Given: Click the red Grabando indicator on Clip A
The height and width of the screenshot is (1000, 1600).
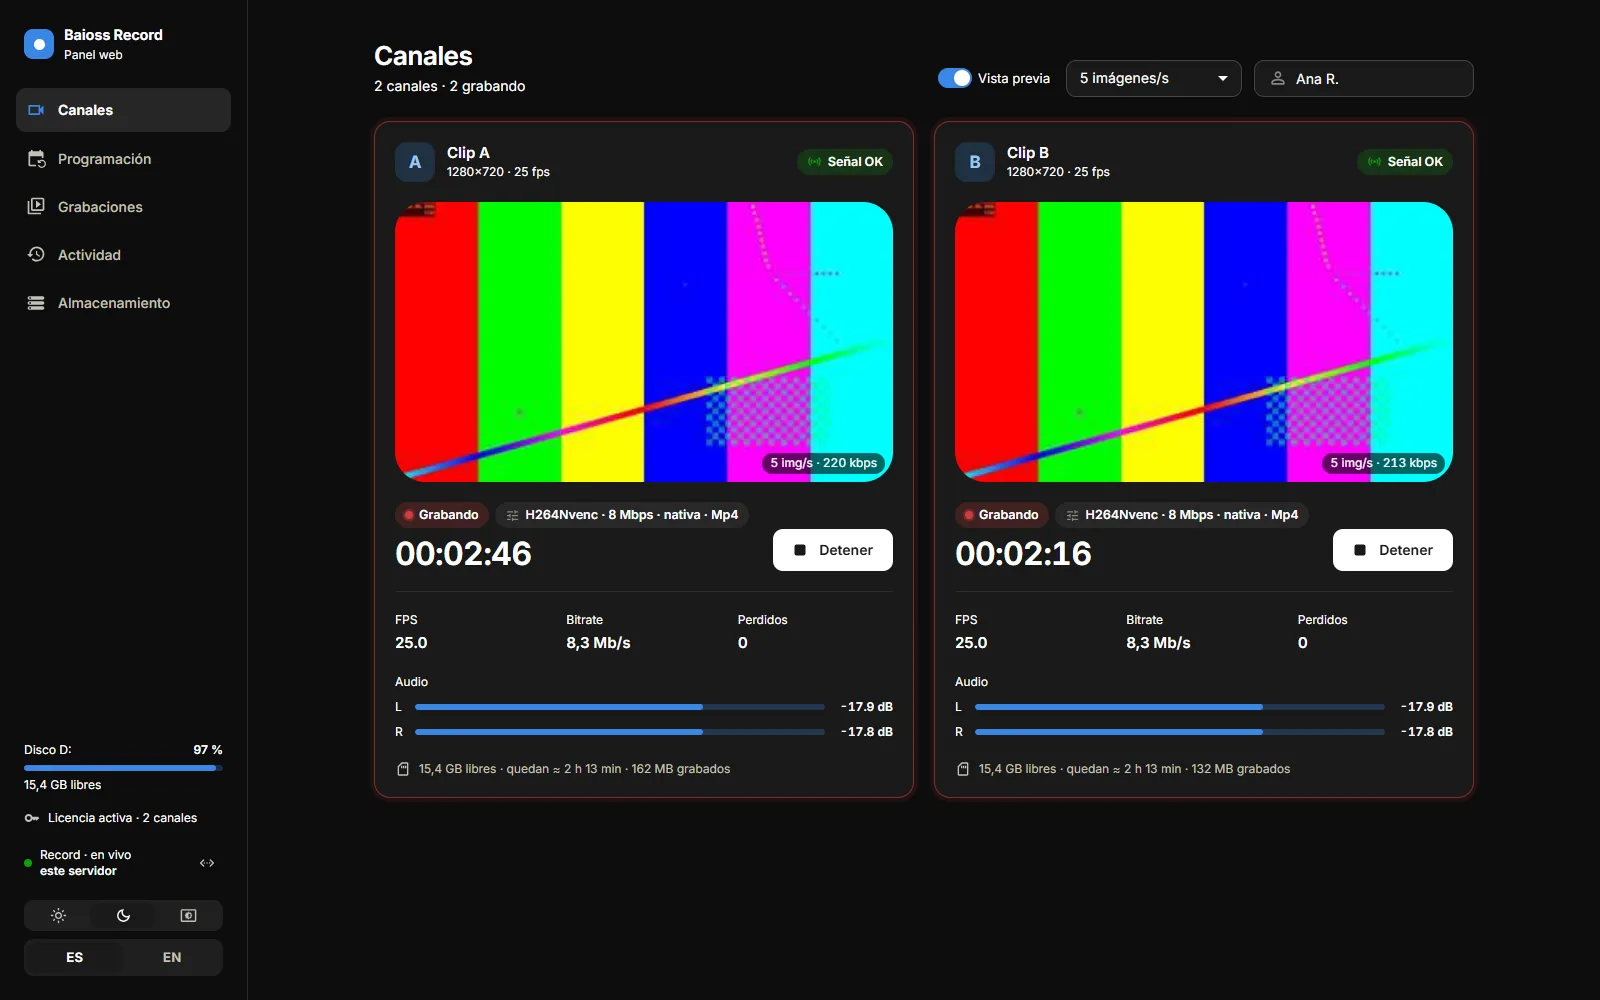Looking at the screenshot, I should click(x=441, y=515).
